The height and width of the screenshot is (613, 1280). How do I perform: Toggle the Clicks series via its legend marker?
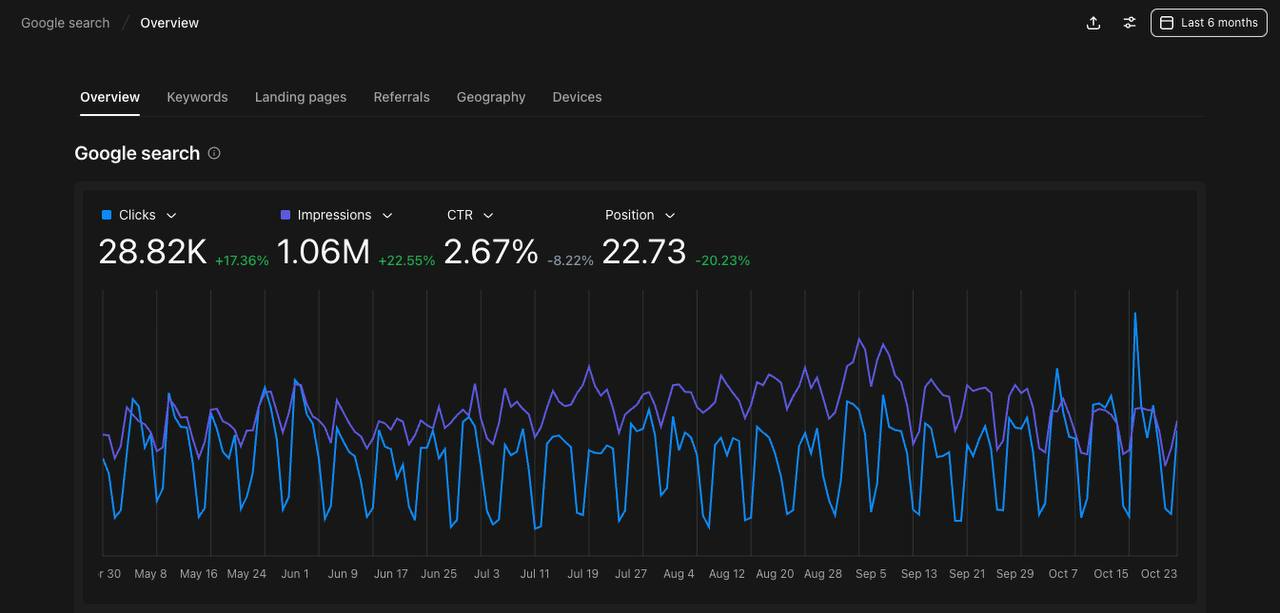click(105, 214)
